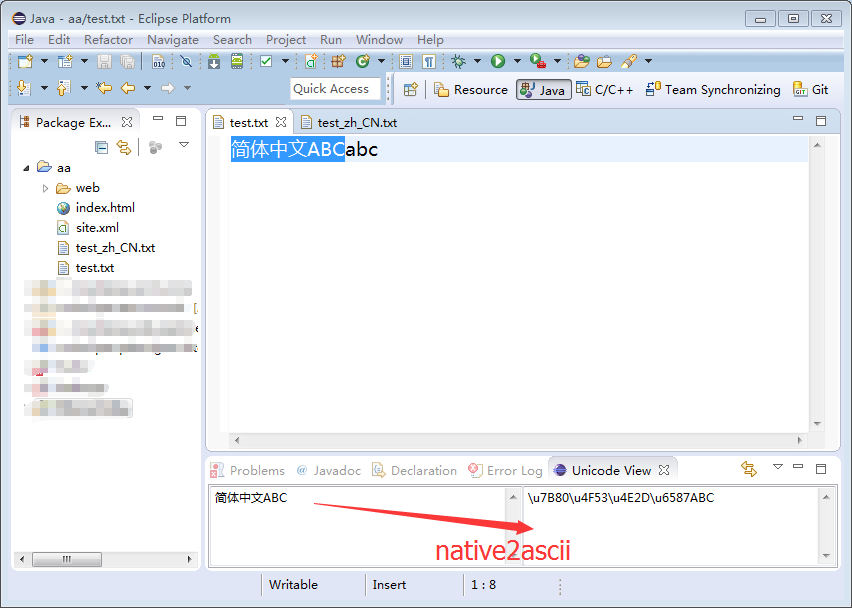The width and height of the screenshot is (852, 608).
Task: Click the Save disk icon in toolbar
Action: [104, 62]
